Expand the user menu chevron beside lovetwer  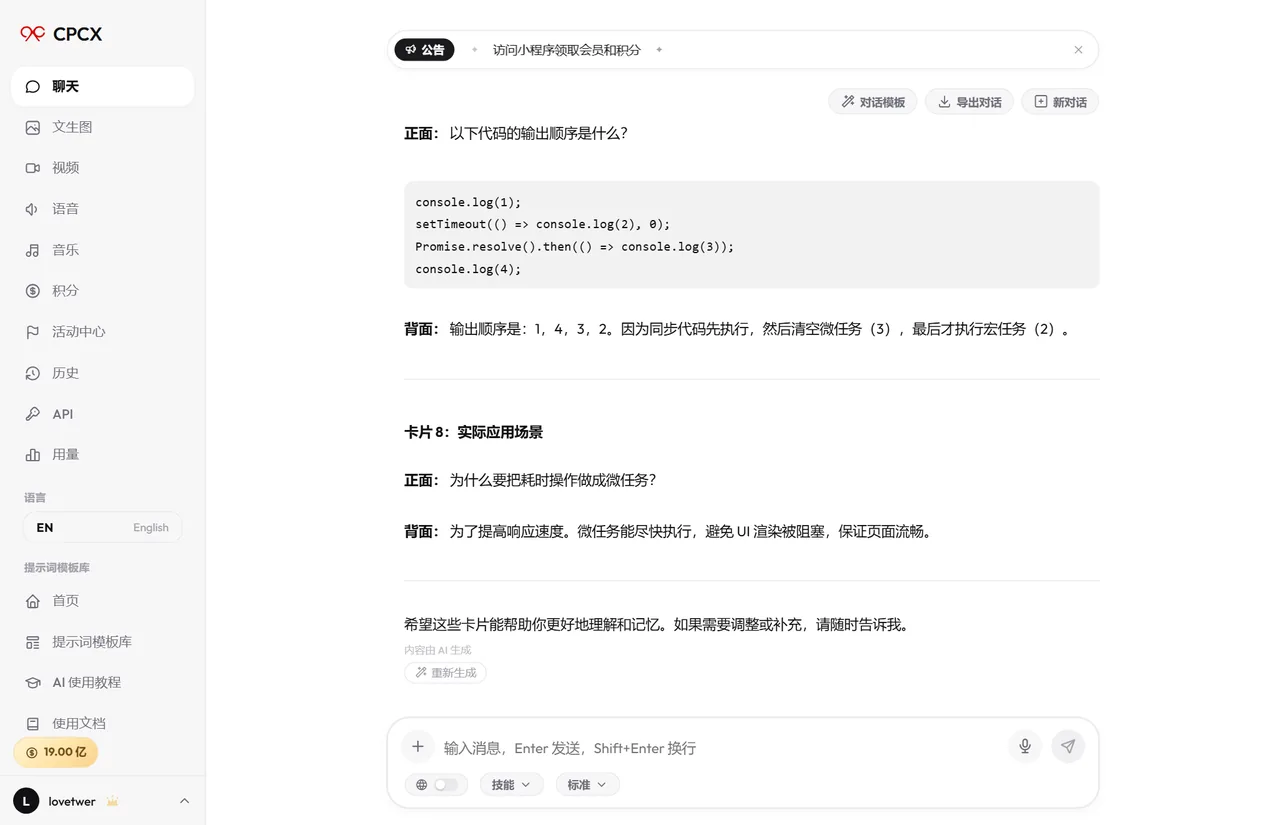click(184, 801)
